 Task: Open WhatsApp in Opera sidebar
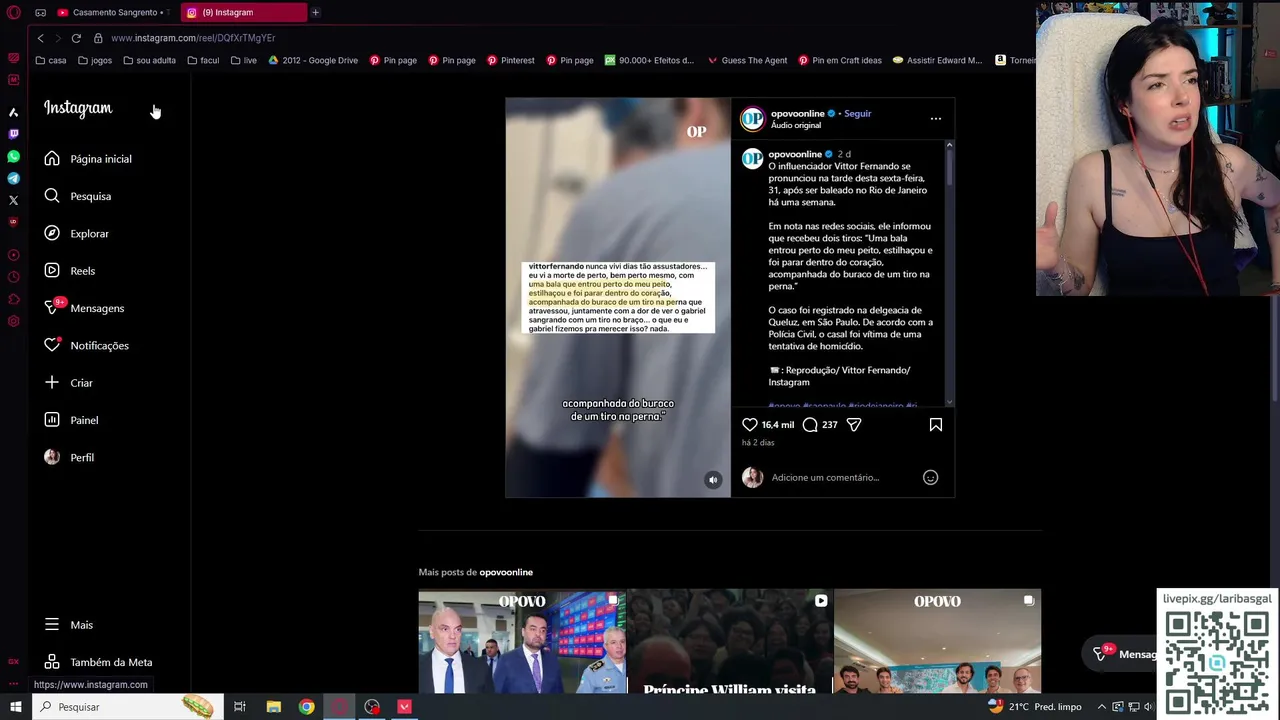(x=13, y=156)
